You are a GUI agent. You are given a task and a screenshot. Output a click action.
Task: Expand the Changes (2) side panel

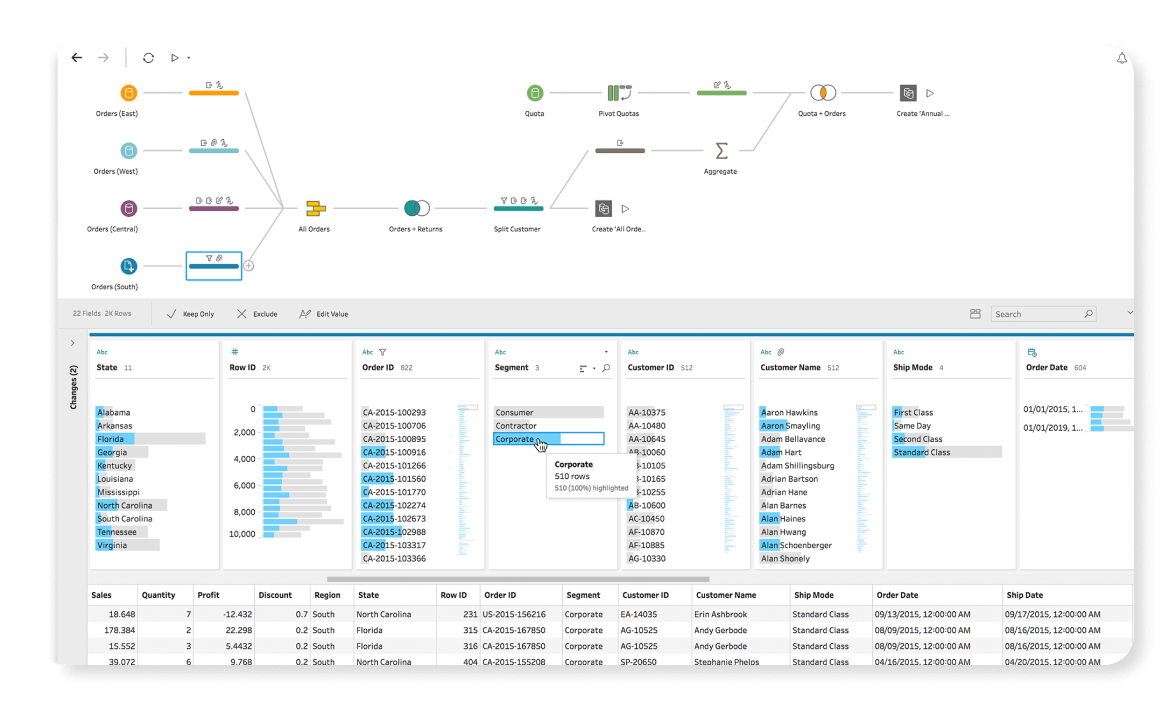click(72, 343)
